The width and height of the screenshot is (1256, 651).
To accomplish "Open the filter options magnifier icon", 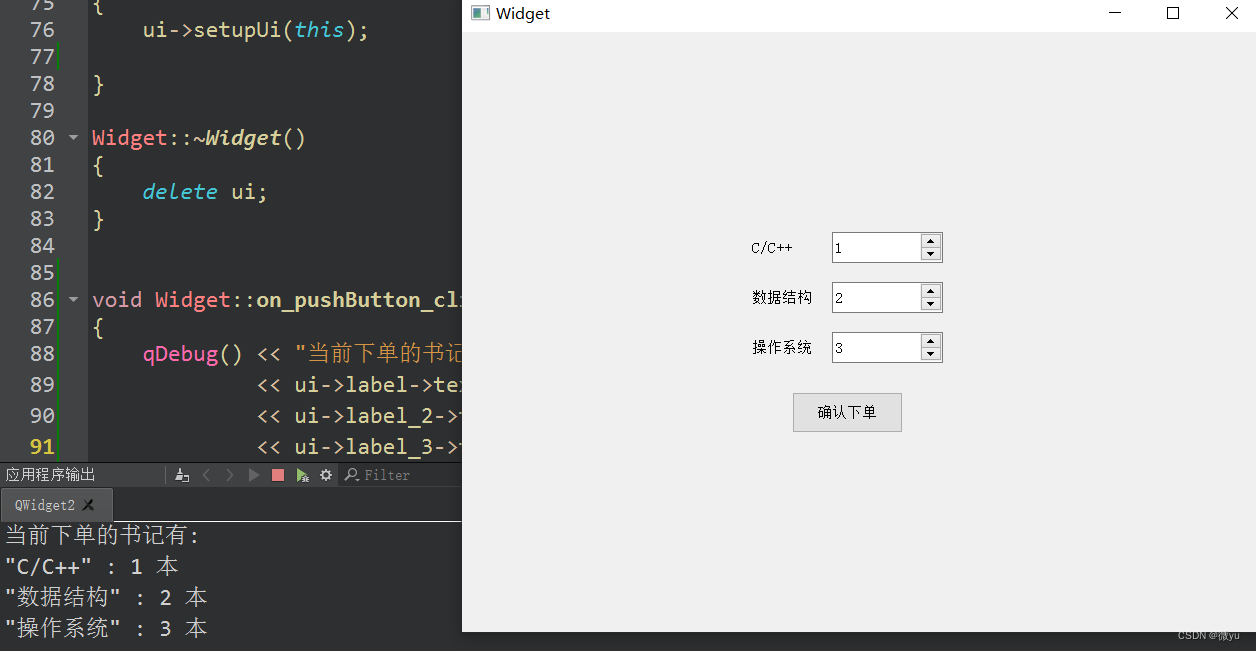I will (352, 475).
